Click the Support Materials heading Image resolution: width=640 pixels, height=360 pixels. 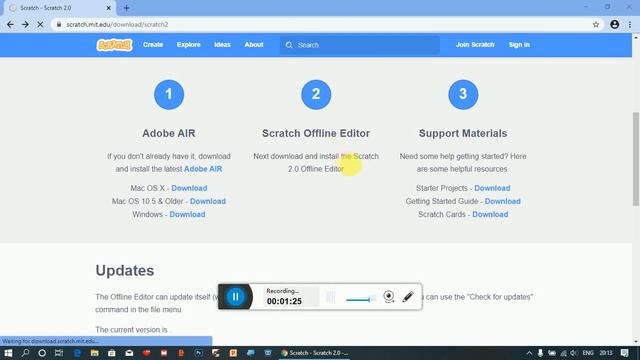click(463, 133)
